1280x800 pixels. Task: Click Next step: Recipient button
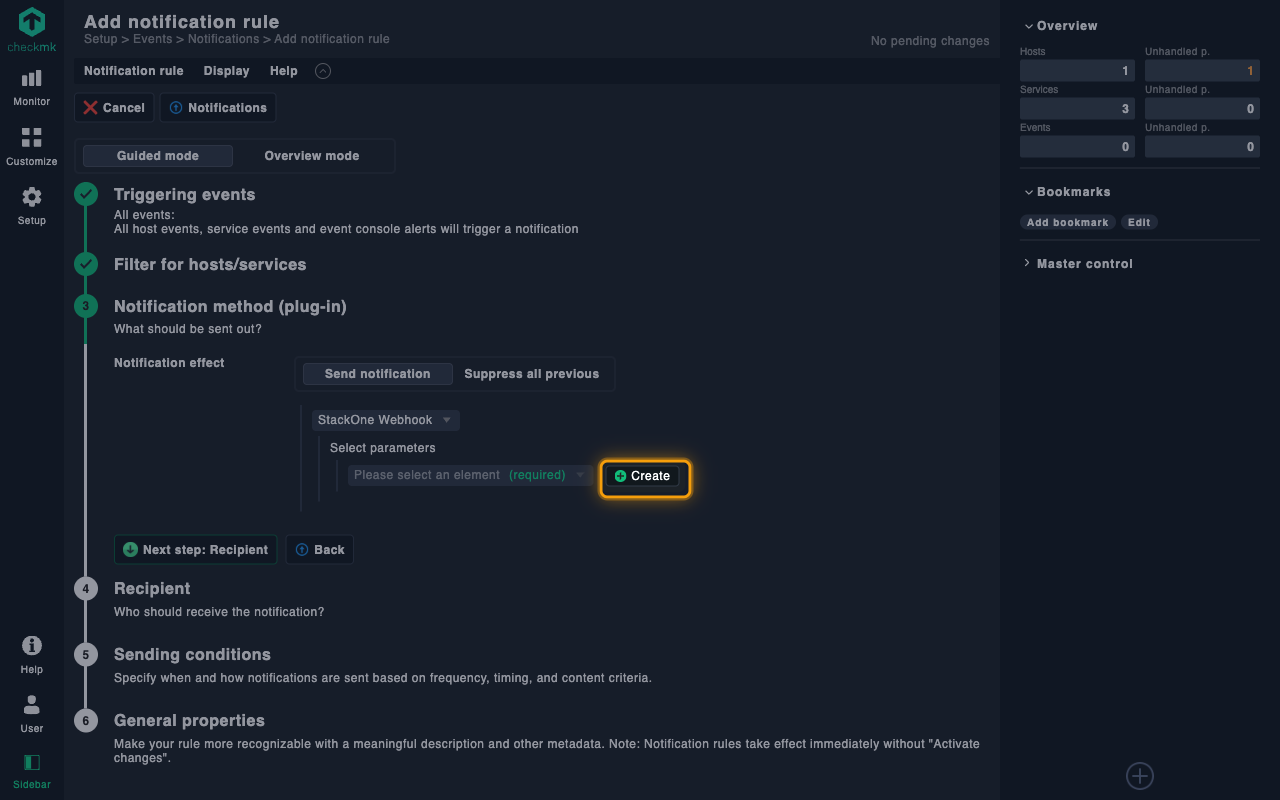tap(195, 550)
